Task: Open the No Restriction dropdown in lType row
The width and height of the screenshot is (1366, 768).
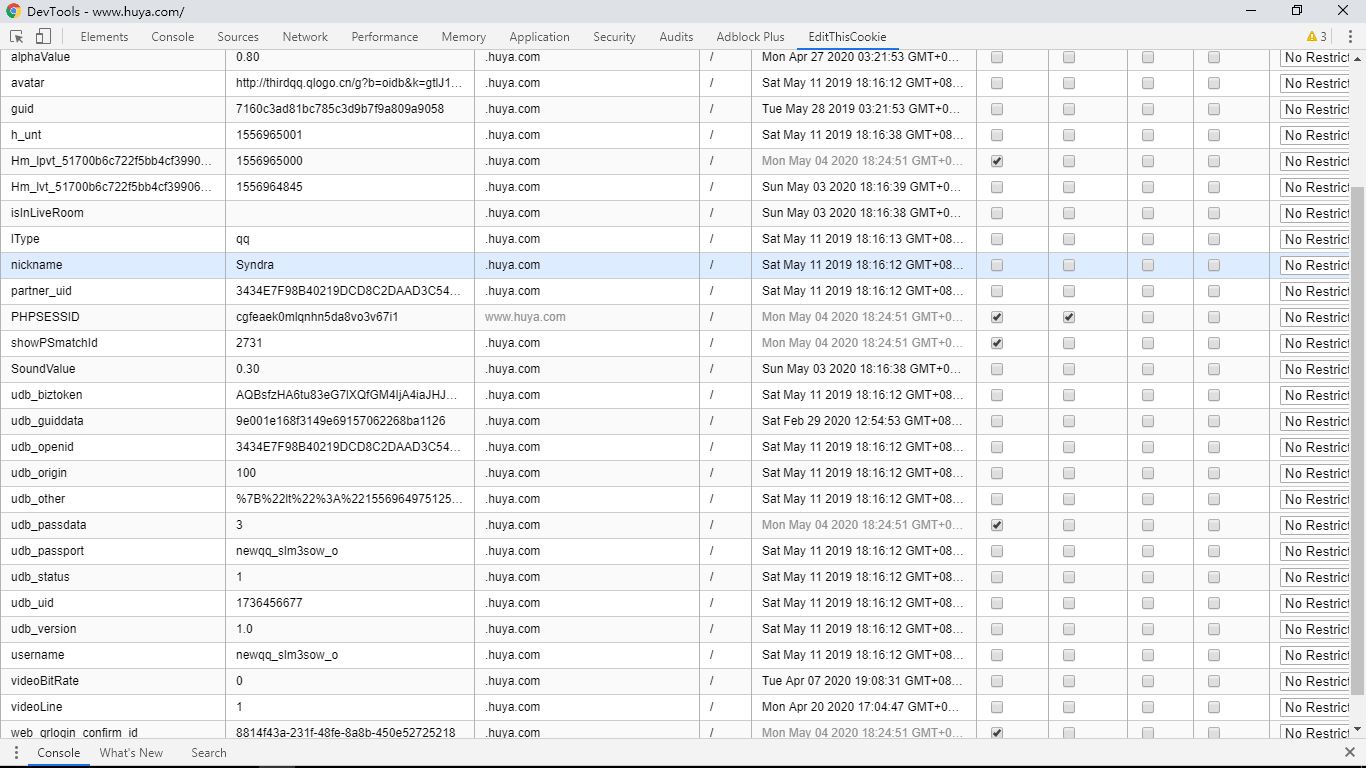Action: (1315, 239)
